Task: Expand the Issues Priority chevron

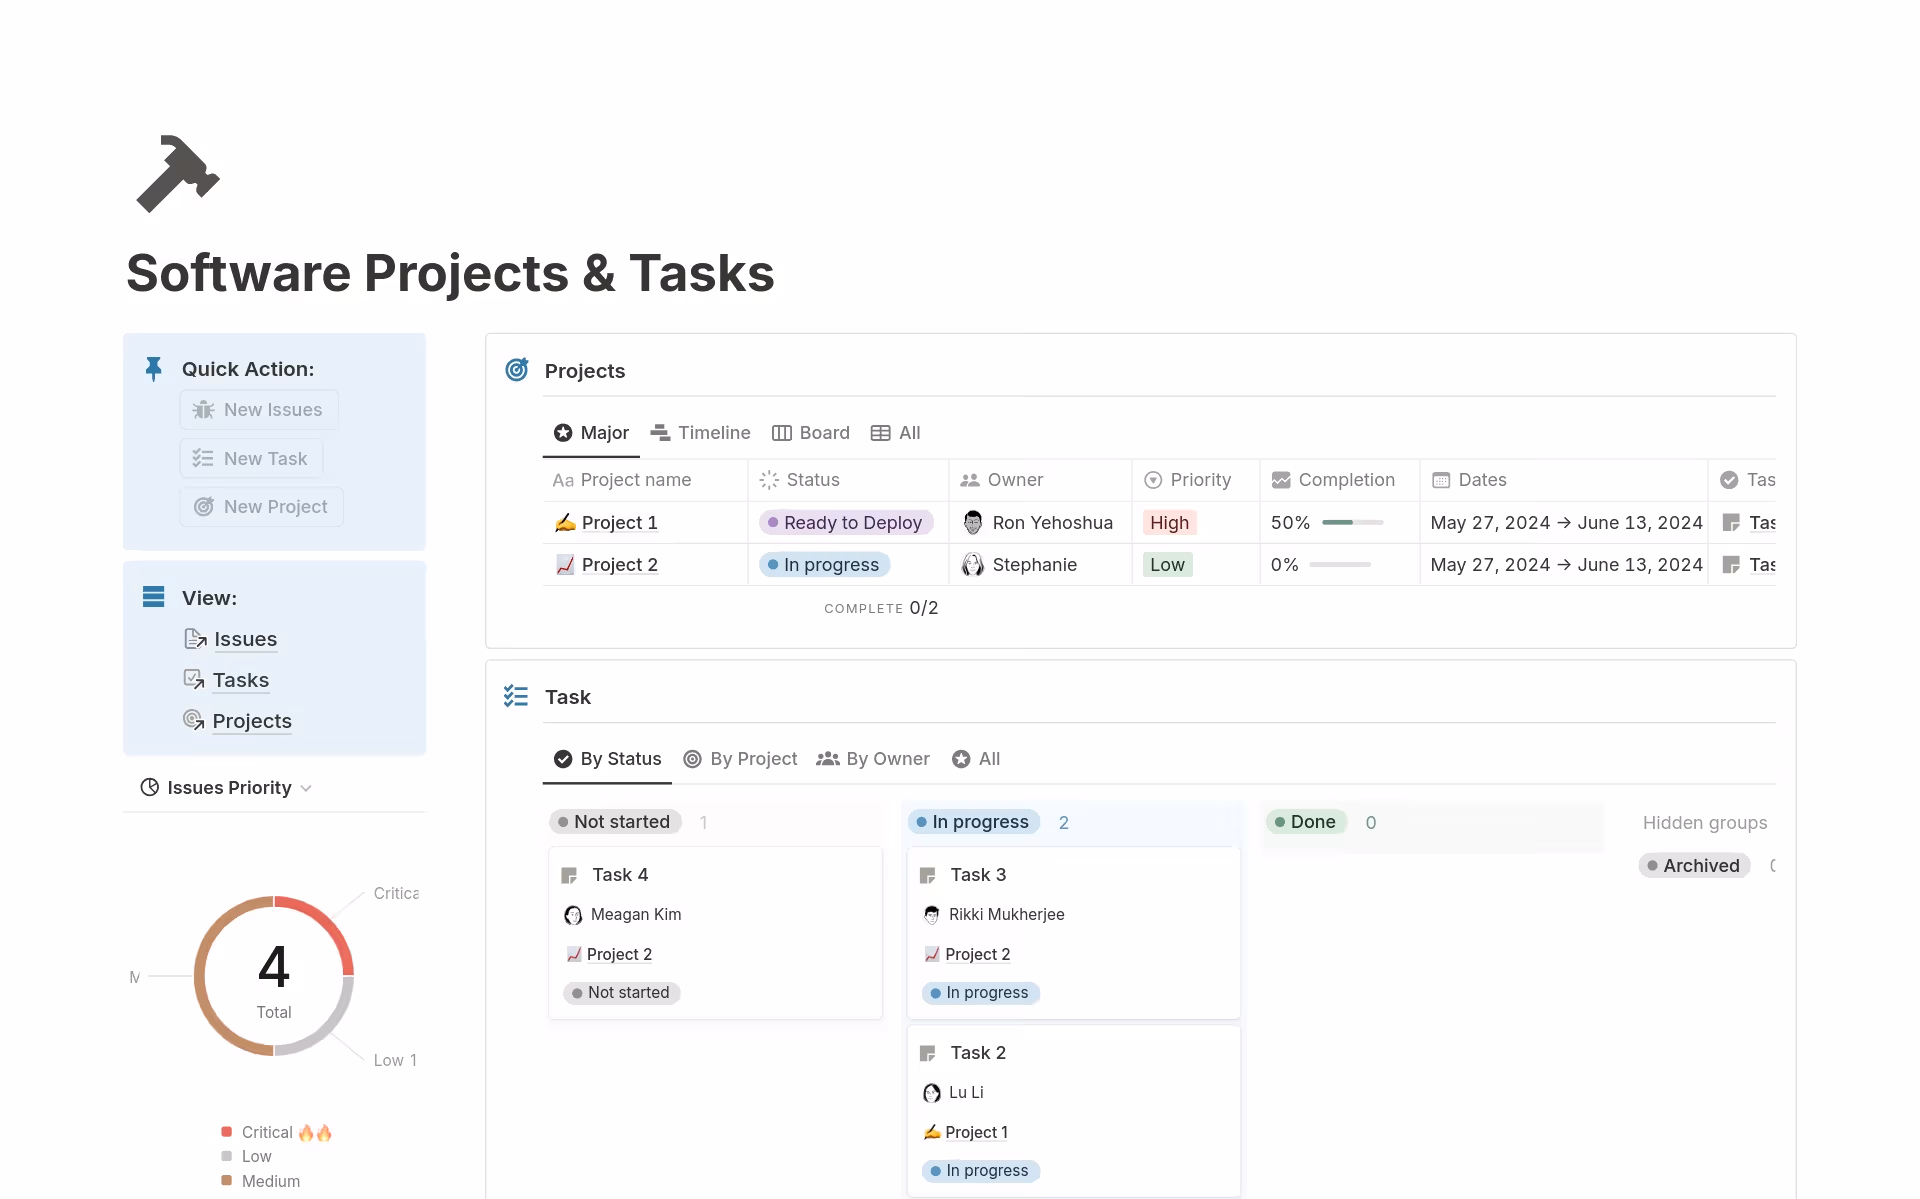Action: (306, 788)
